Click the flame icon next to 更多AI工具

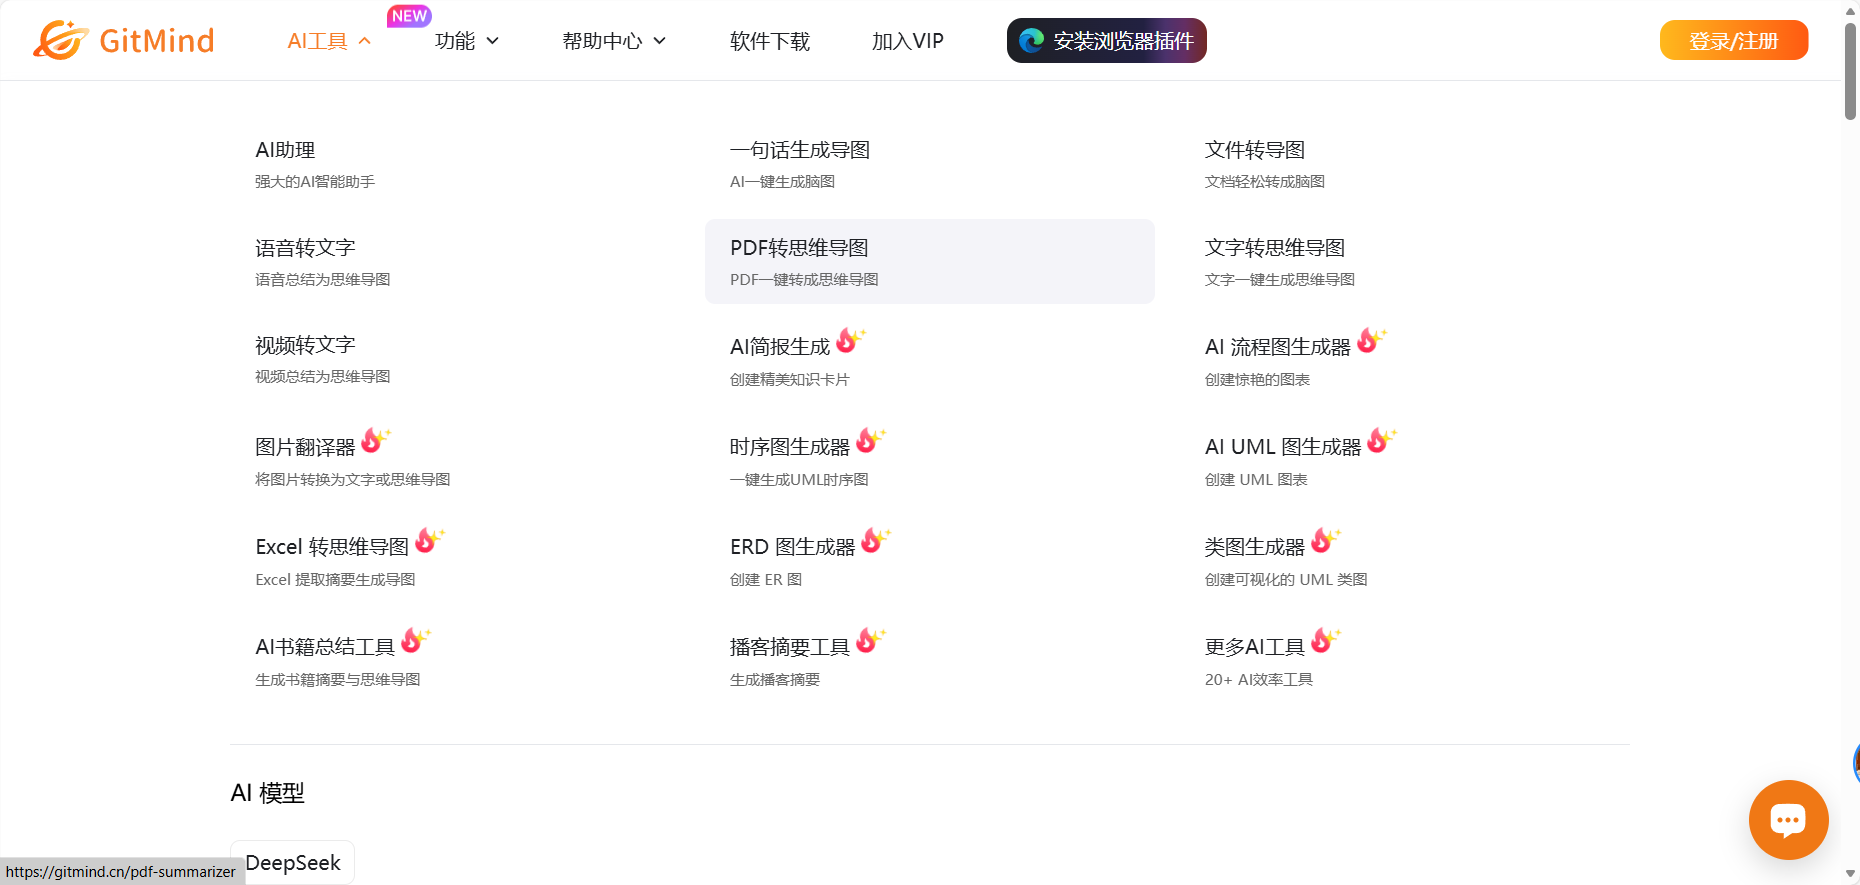[1324, 641]
